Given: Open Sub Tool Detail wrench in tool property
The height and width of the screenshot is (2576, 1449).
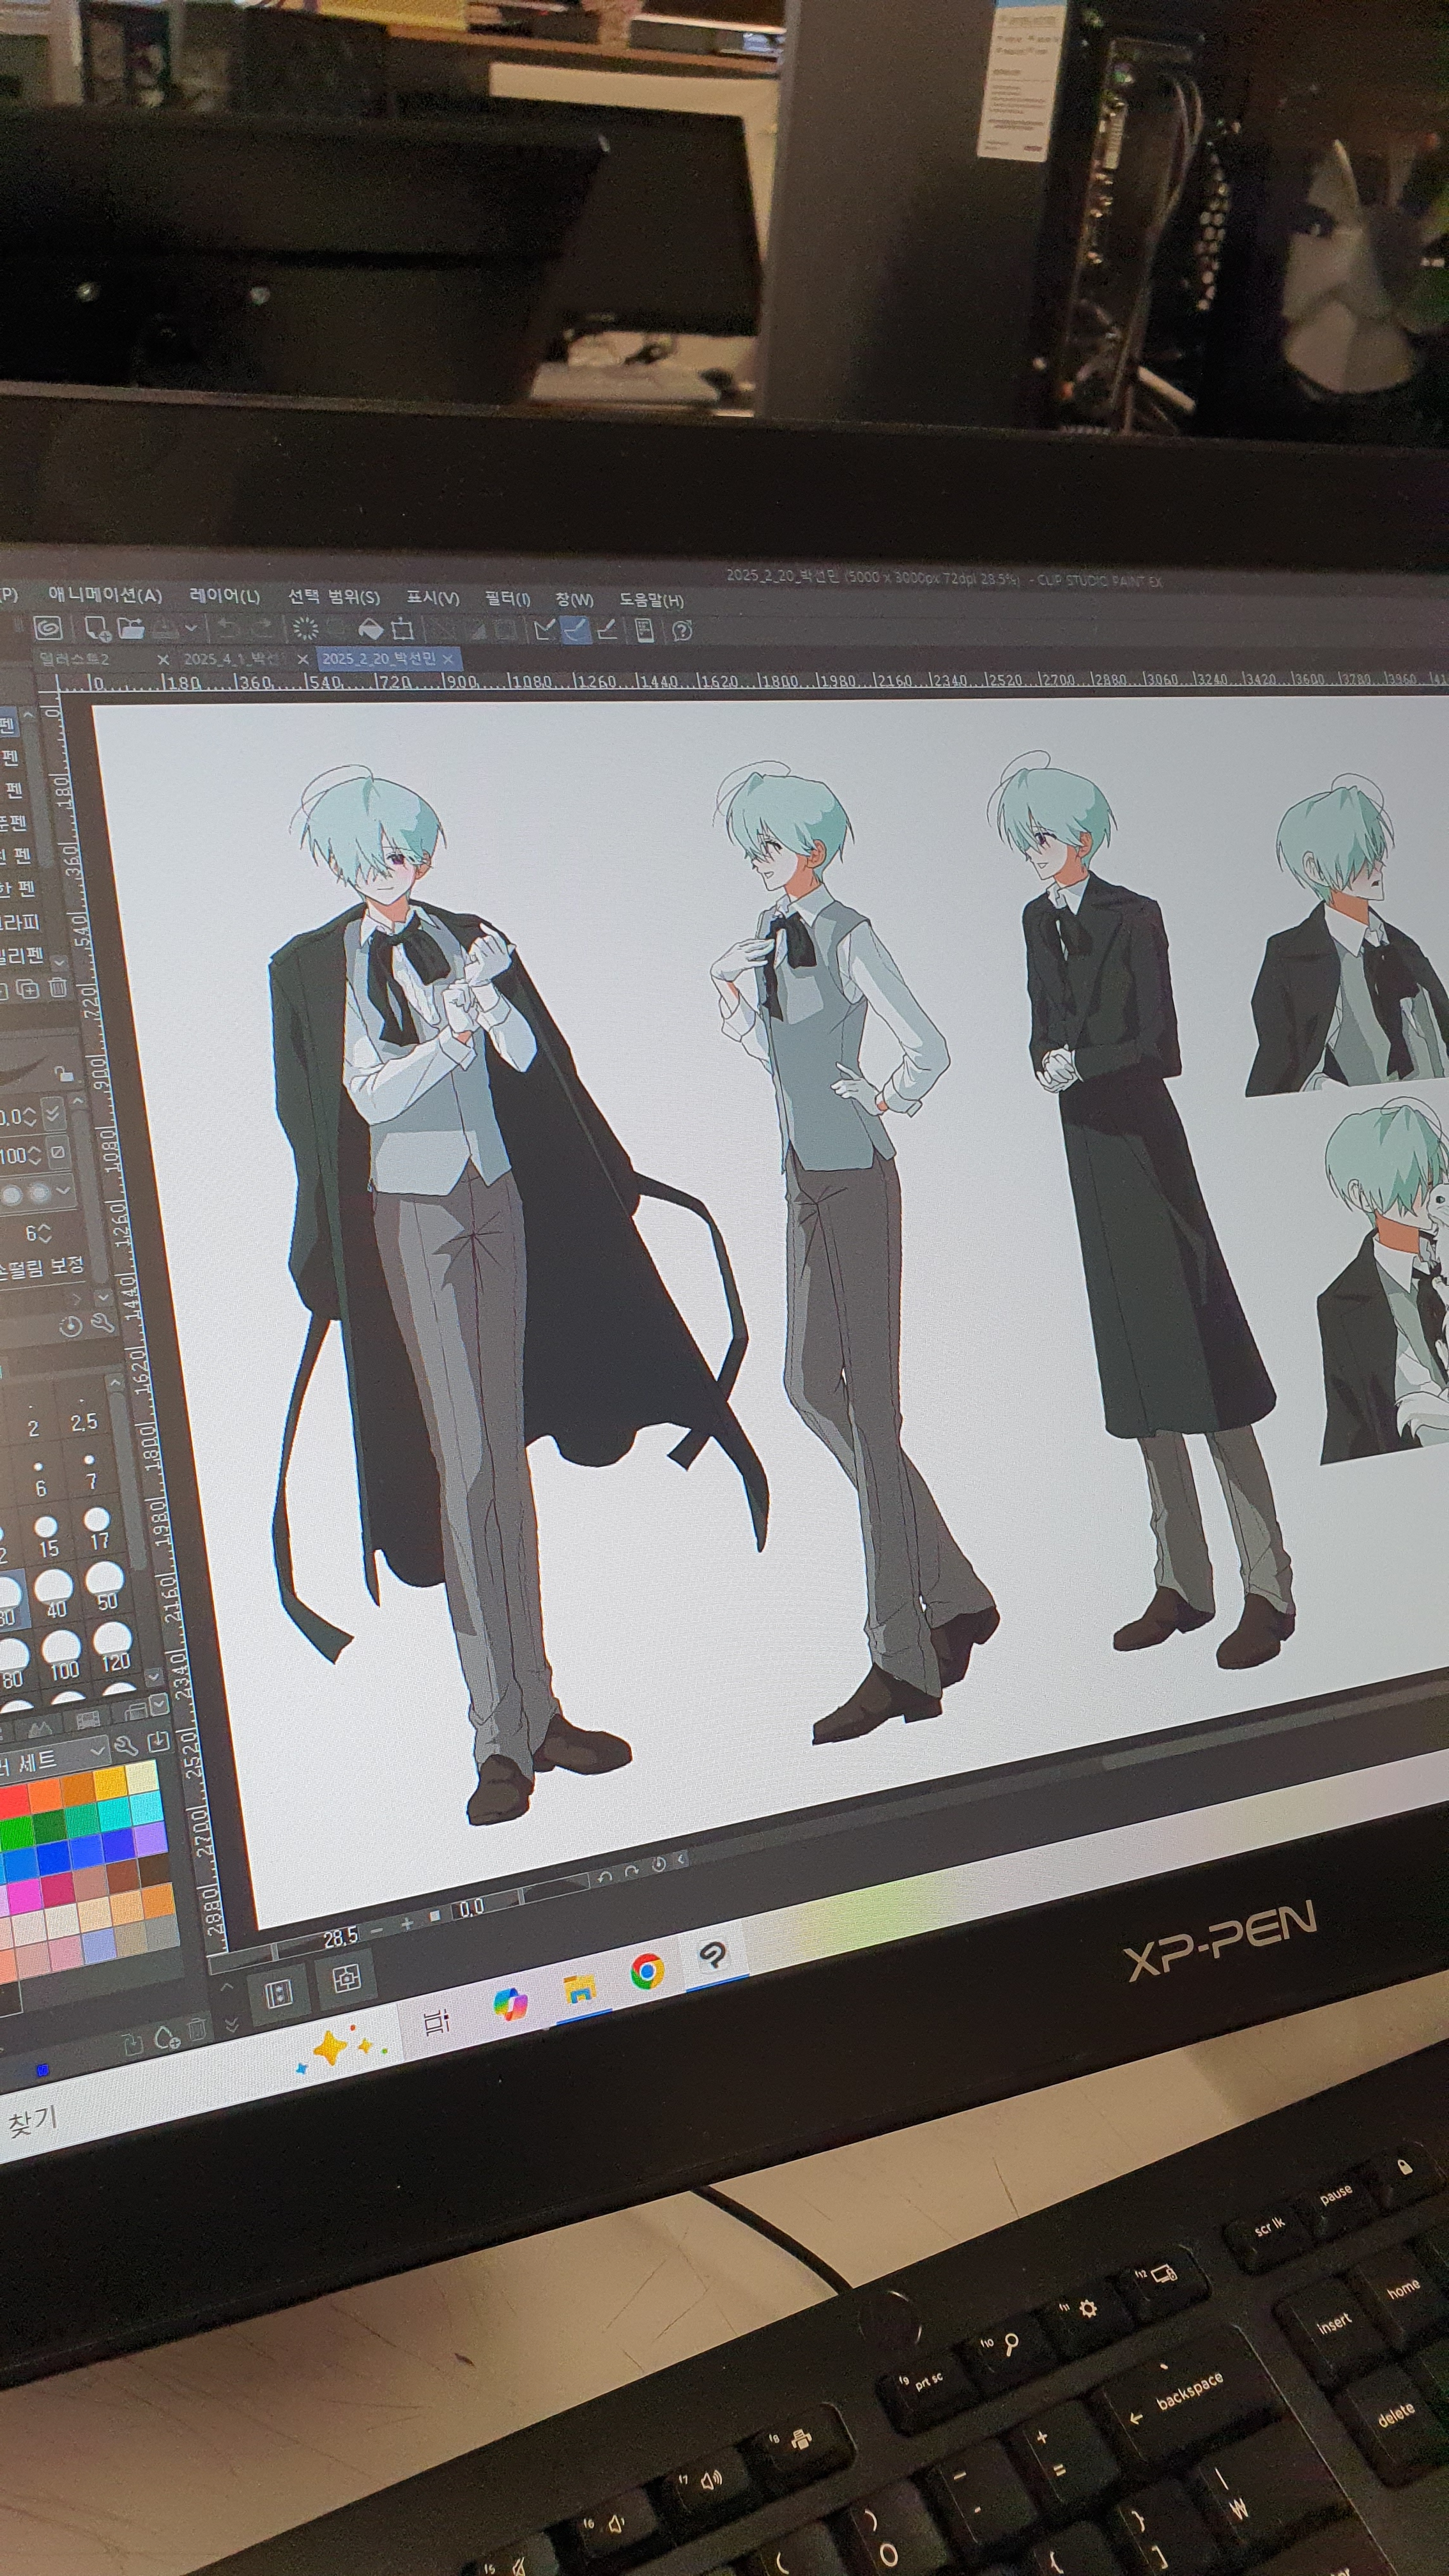Looking at the screenshot, I should coord(102,1324).
